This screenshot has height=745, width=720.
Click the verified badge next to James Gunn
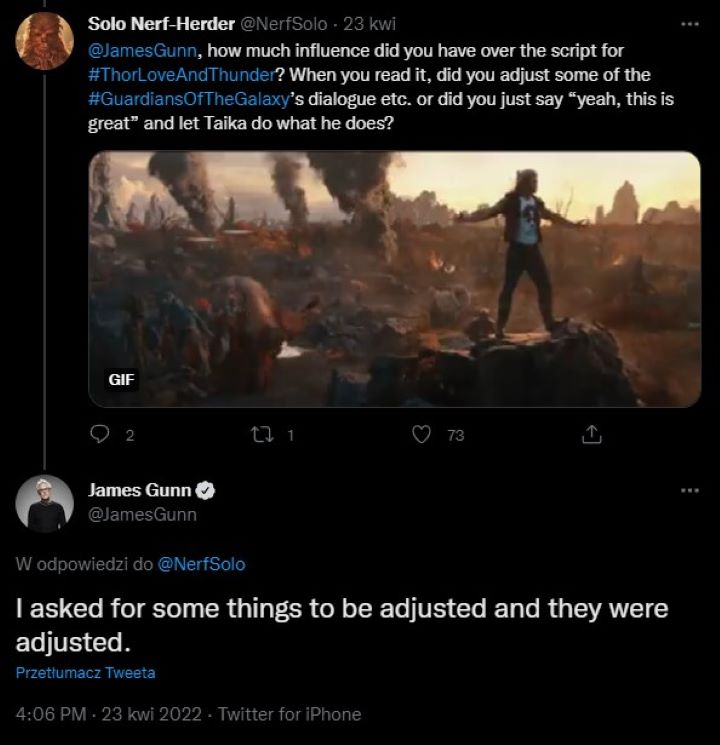click(206, 491)
